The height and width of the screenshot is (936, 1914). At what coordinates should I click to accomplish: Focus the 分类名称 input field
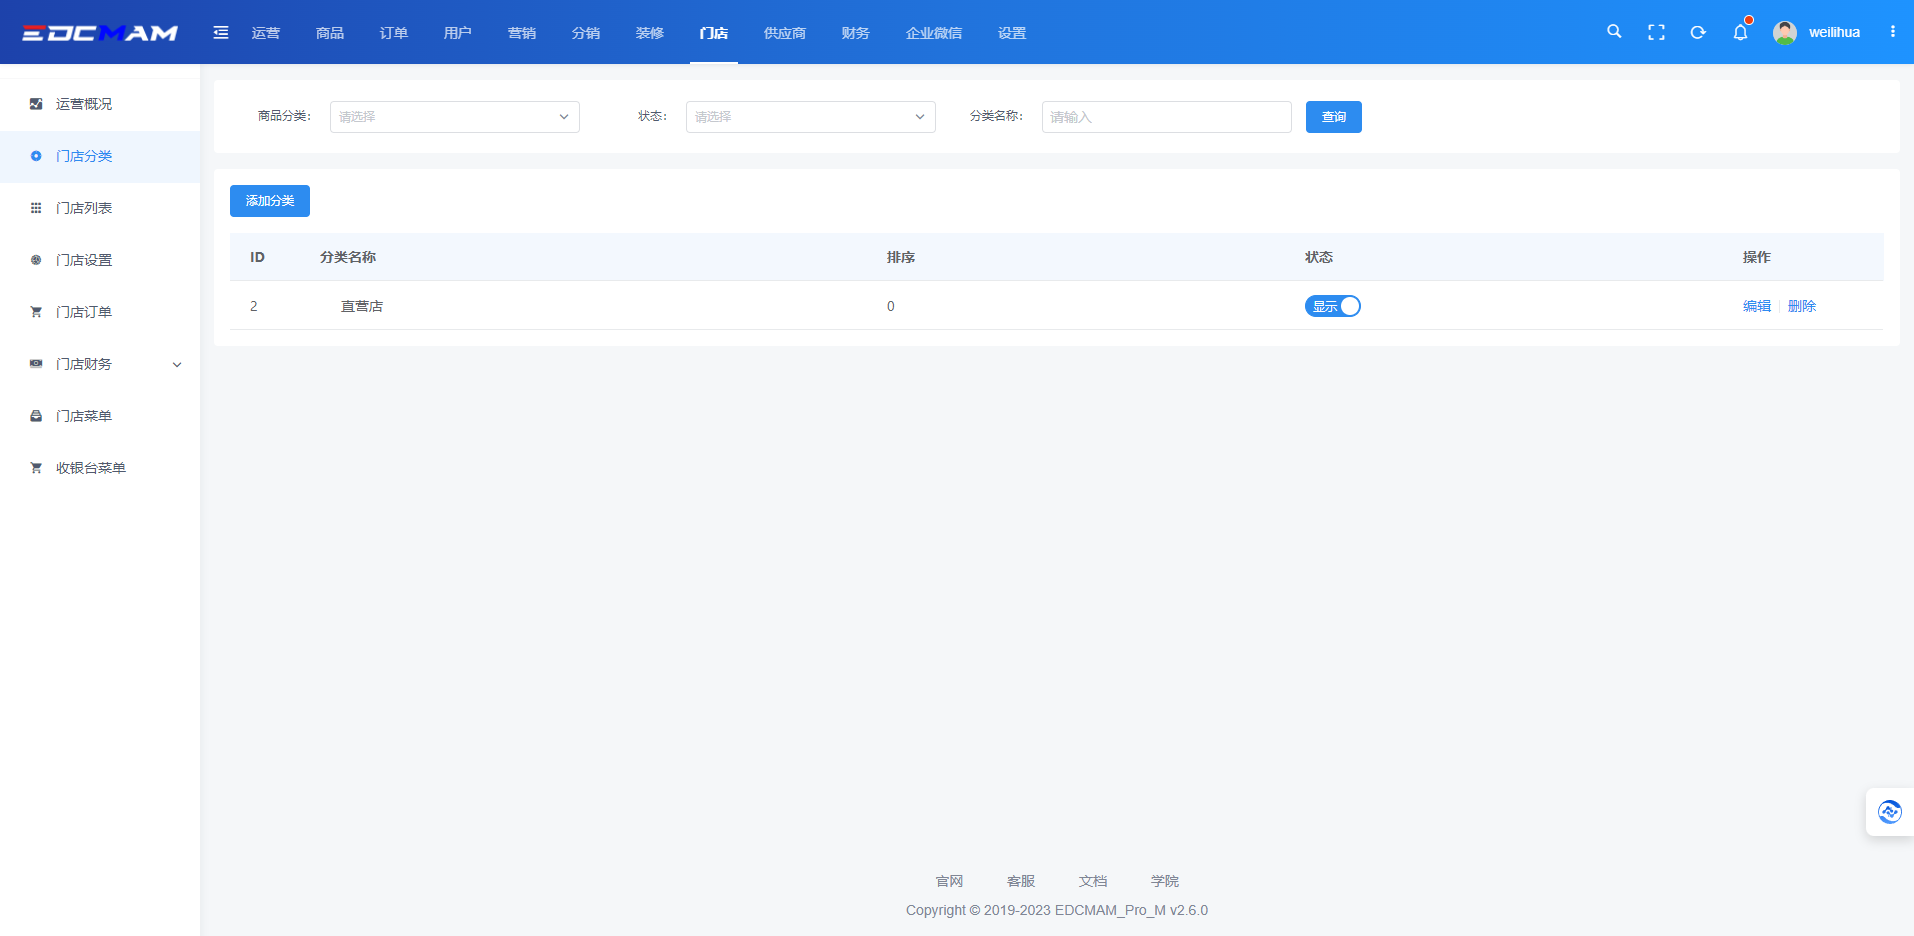pyautogui.click(x=1166, y=117)
